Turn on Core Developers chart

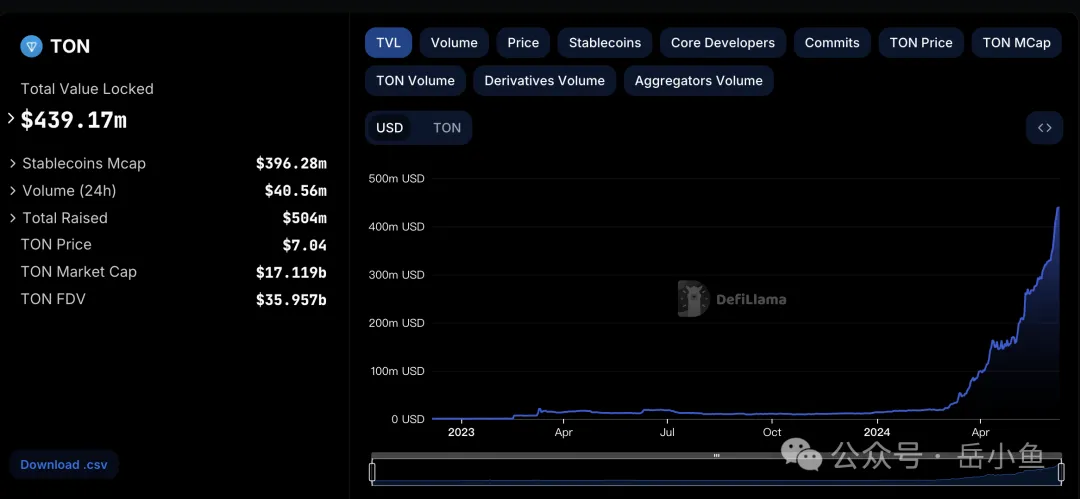click(x=723, y=43)
